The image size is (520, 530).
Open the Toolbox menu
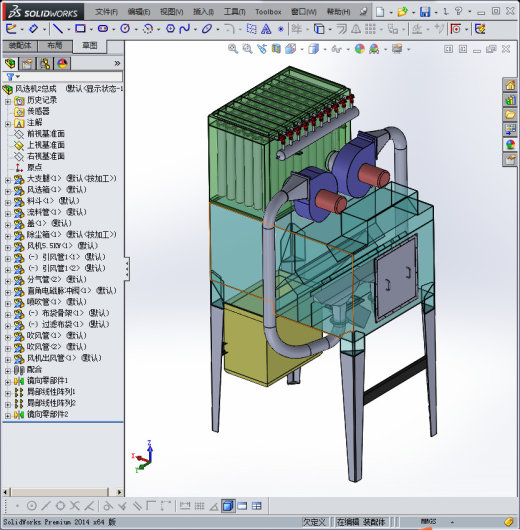pos(268,12)
